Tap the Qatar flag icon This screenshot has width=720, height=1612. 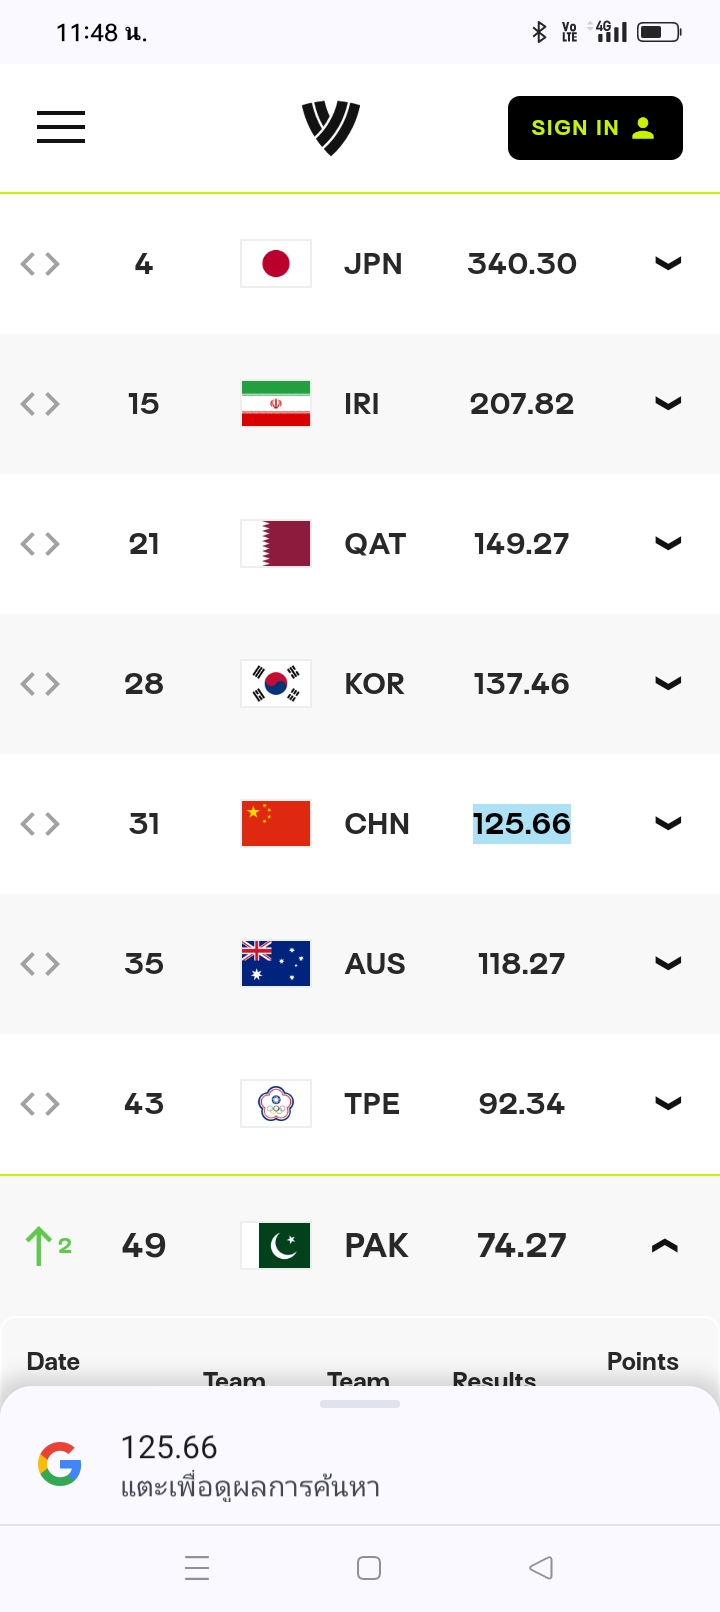coord(276,544)
